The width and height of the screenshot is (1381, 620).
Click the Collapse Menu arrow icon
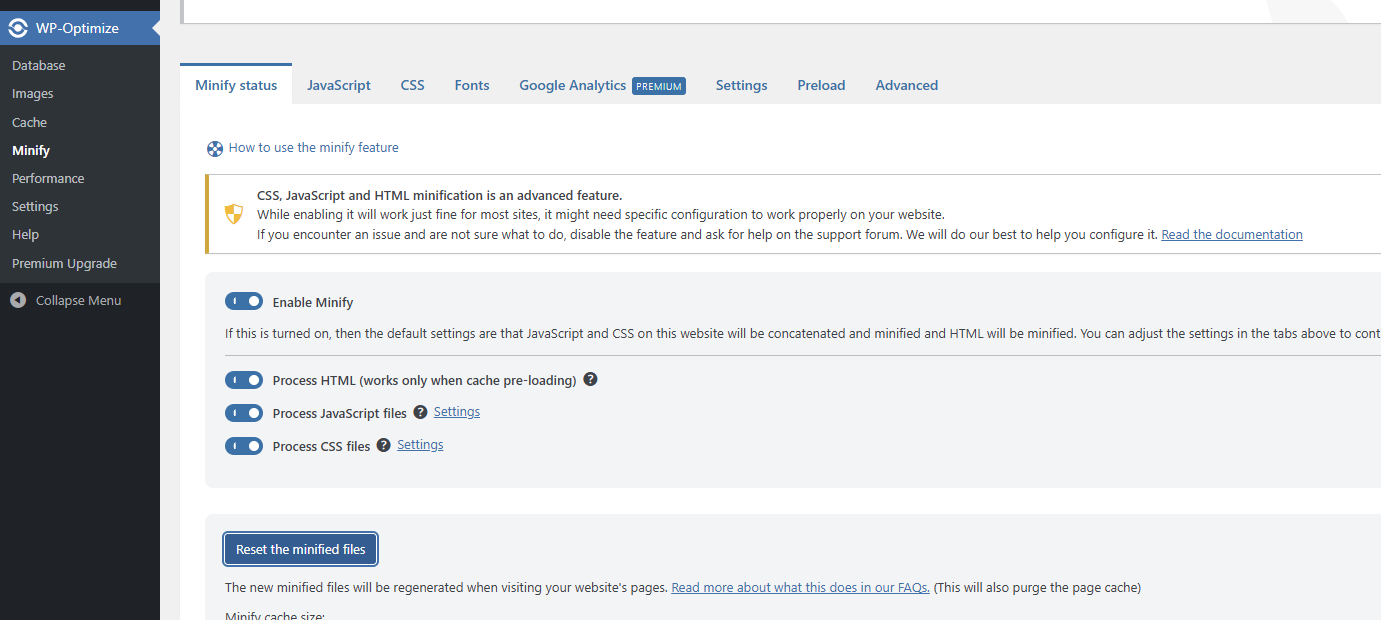coord(18,300)
